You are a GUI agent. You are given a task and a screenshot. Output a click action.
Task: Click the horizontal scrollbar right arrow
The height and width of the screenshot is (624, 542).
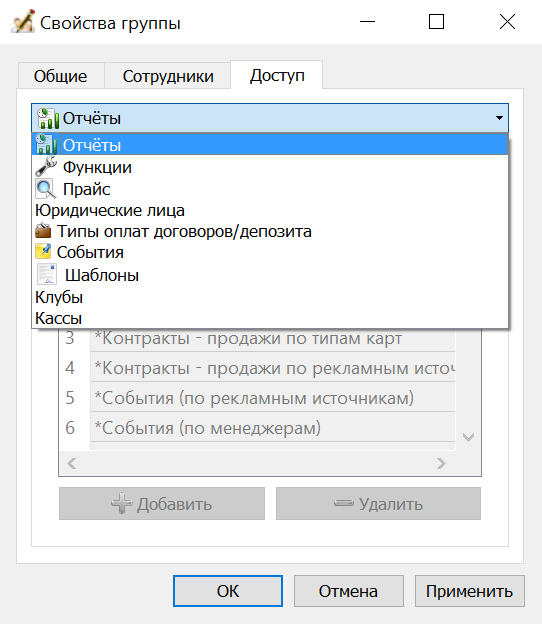[x=441, y=463]
